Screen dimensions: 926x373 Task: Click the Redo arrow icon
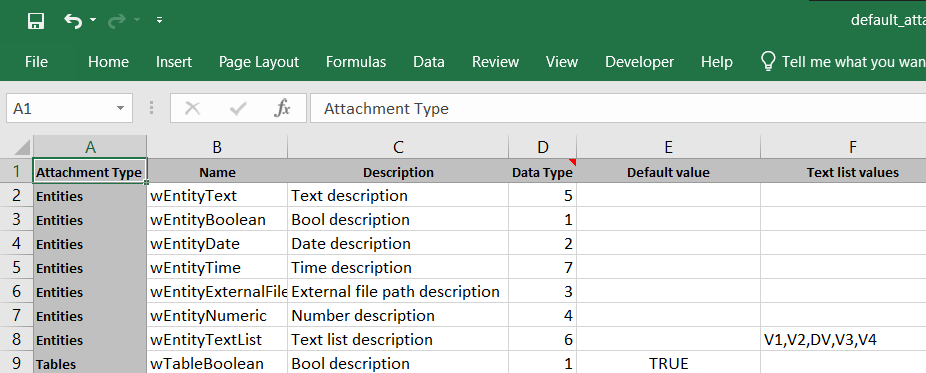(x=117, y=21)
